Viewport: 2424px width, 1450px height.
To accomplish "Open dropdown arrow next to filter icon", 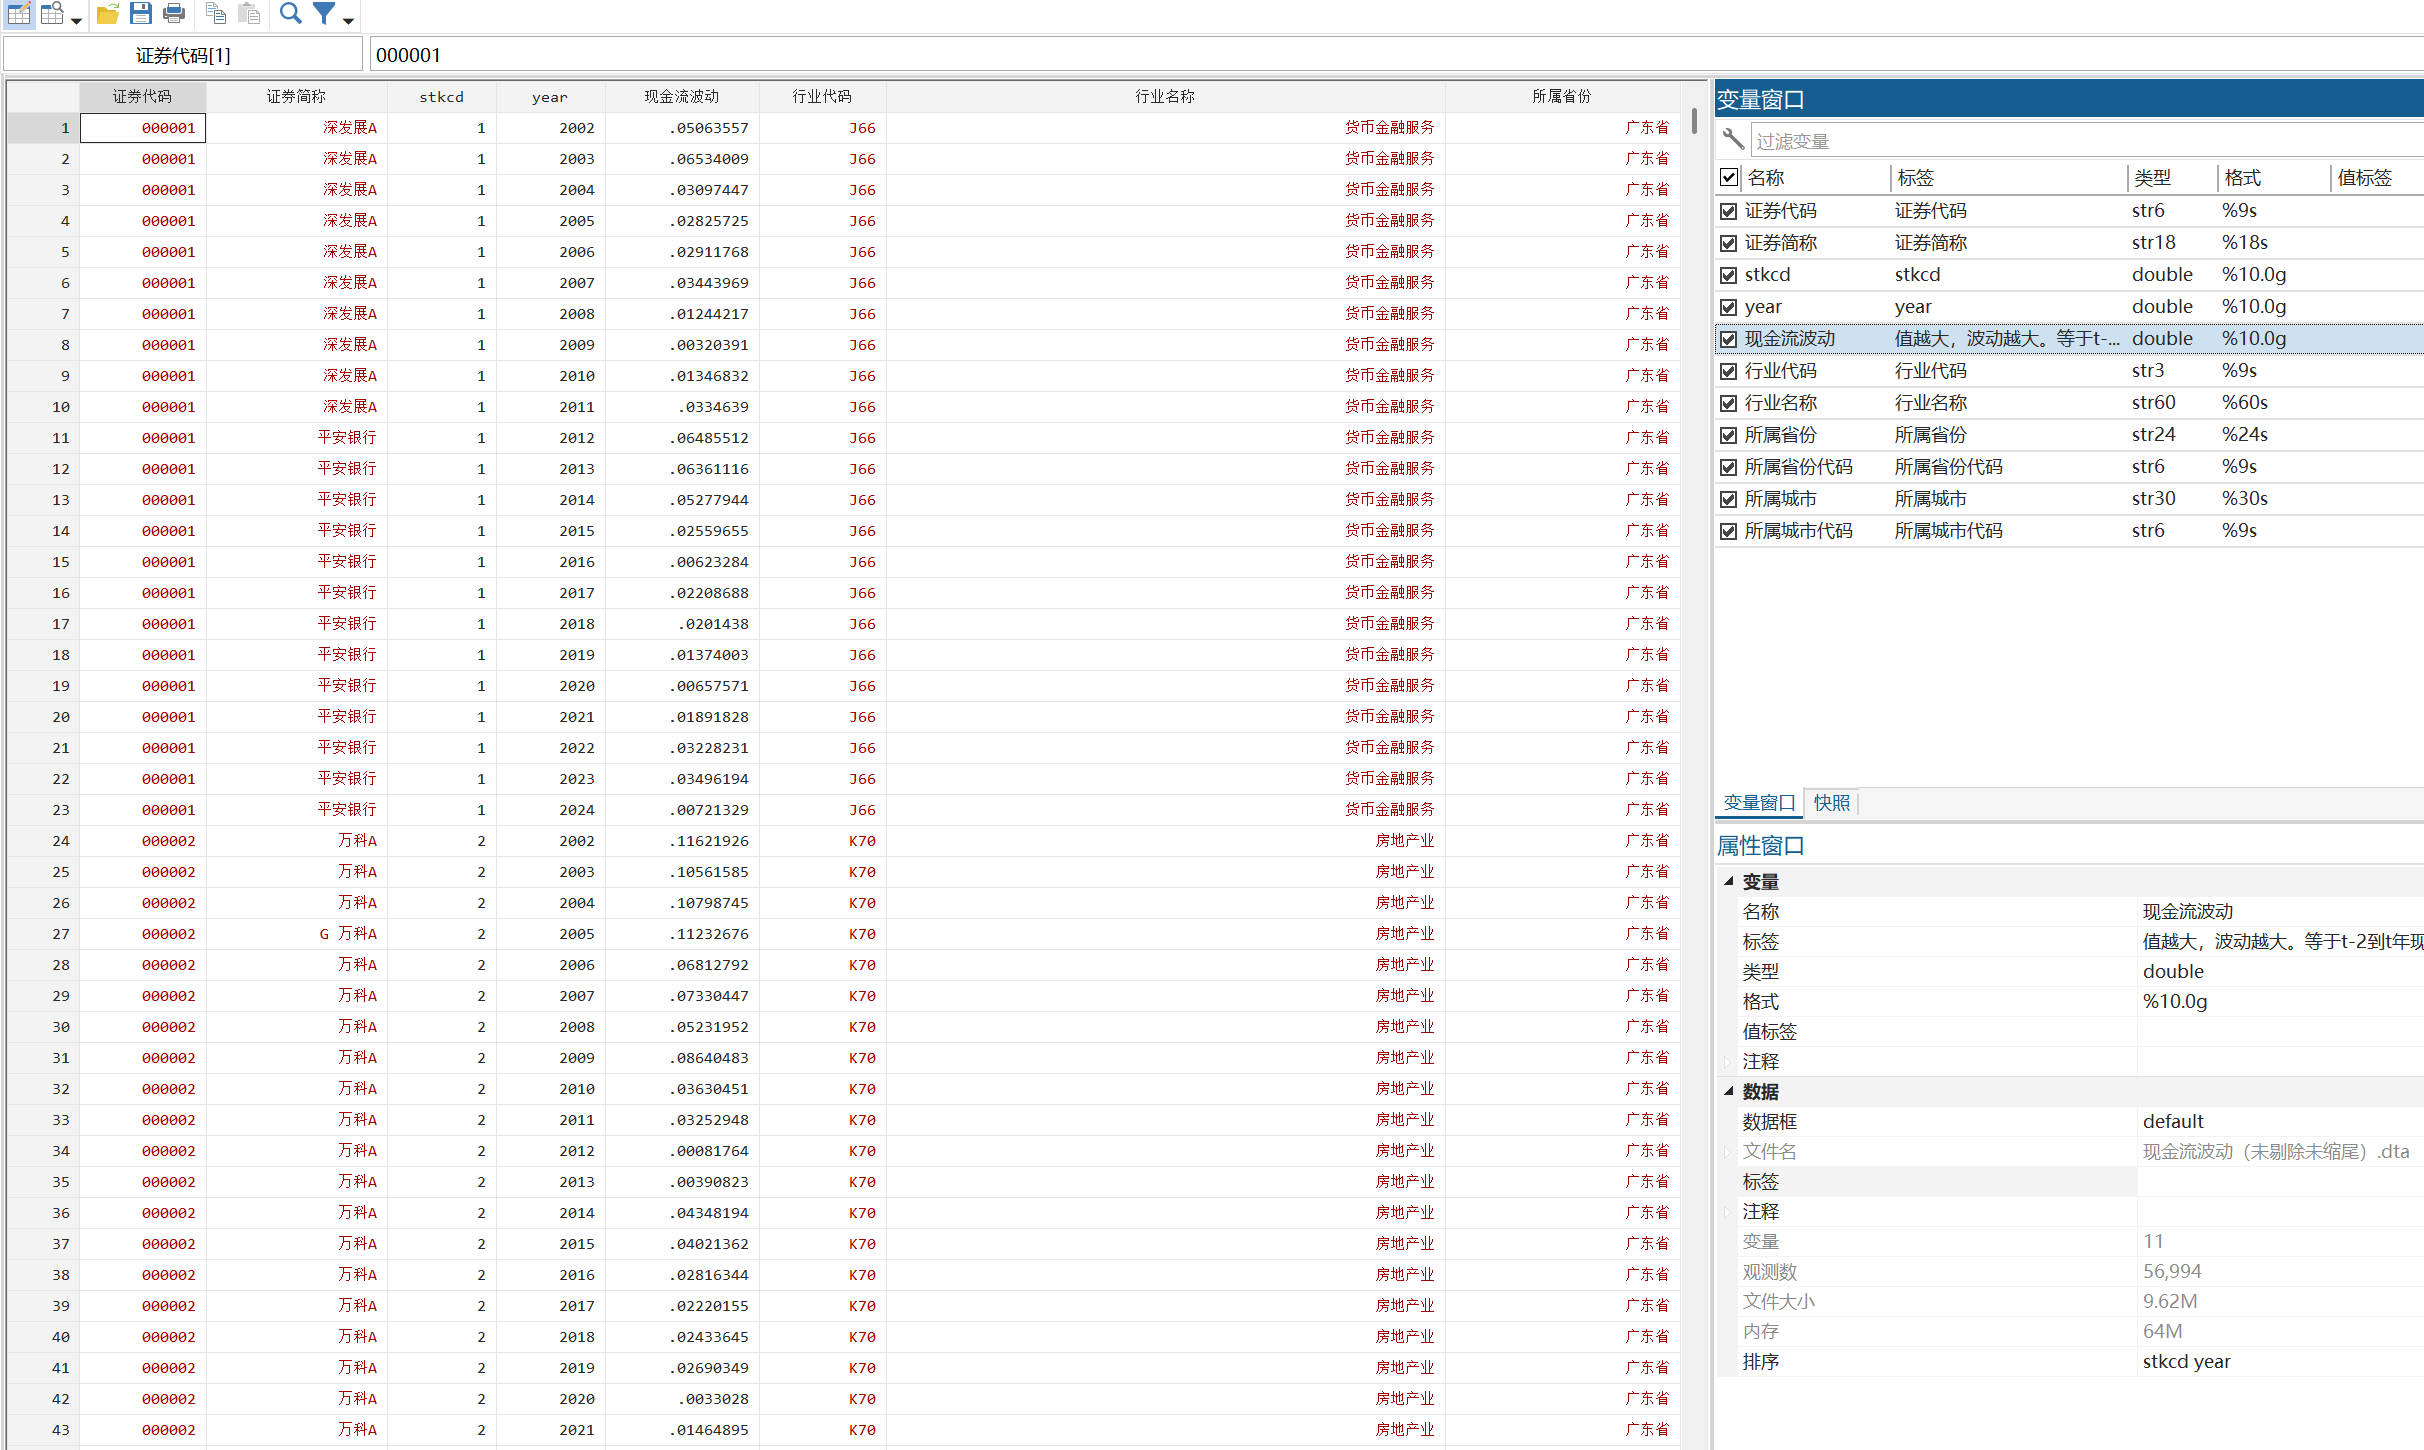I will (348, 20).
